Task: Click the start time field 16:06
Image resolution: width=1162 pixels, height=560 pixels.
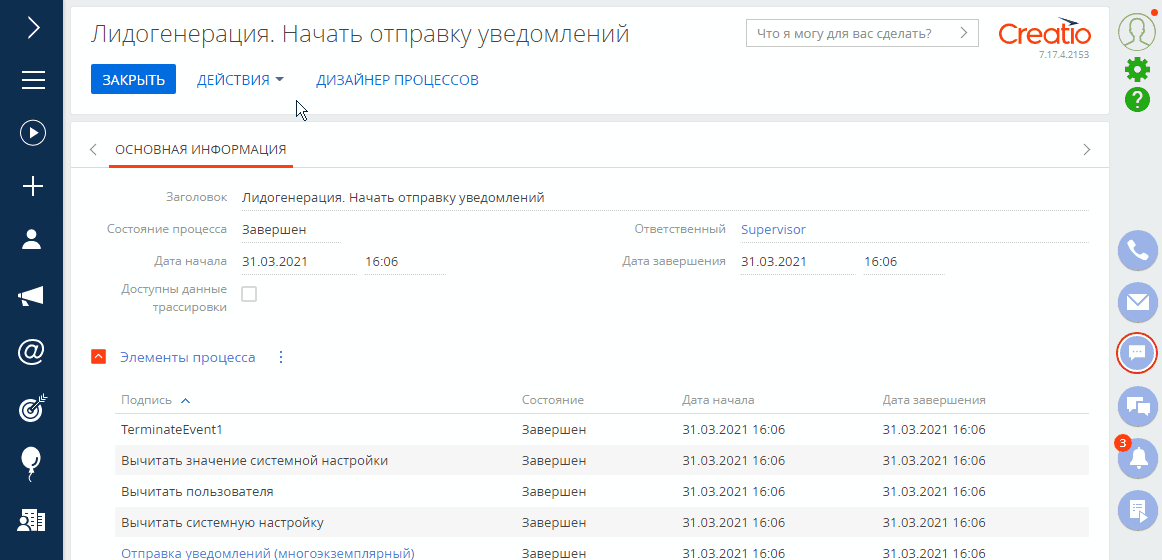Action: coord(405,261)
